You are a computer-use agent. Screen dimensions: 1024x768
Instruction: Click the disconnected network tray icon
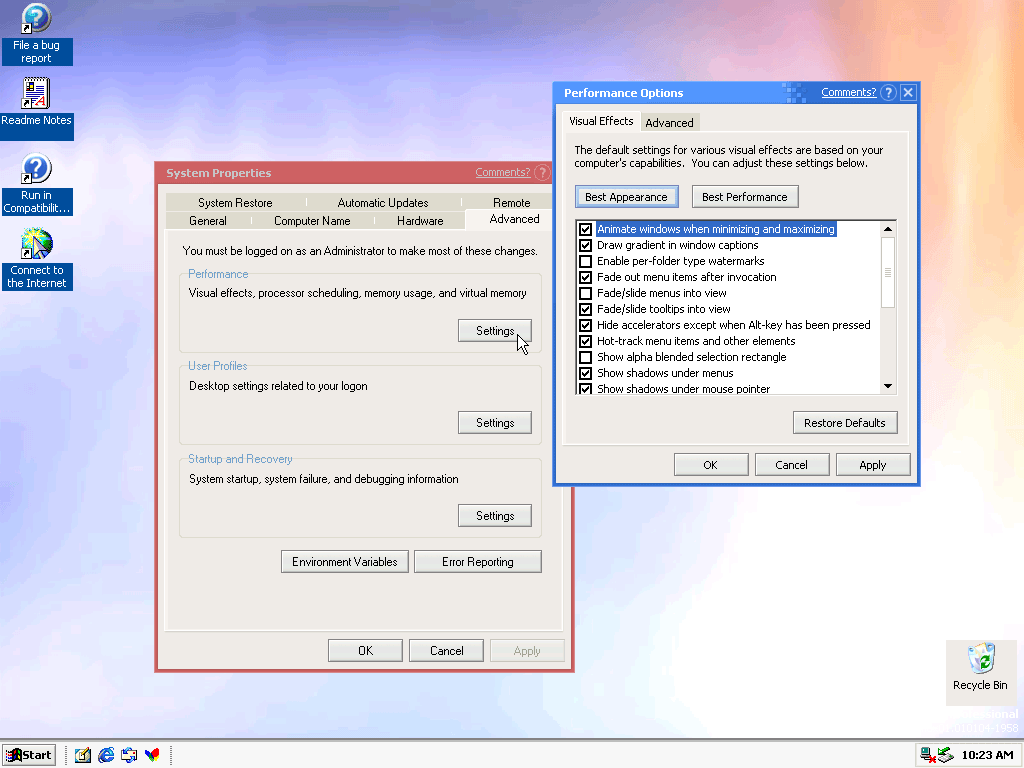tap(927, 755)
